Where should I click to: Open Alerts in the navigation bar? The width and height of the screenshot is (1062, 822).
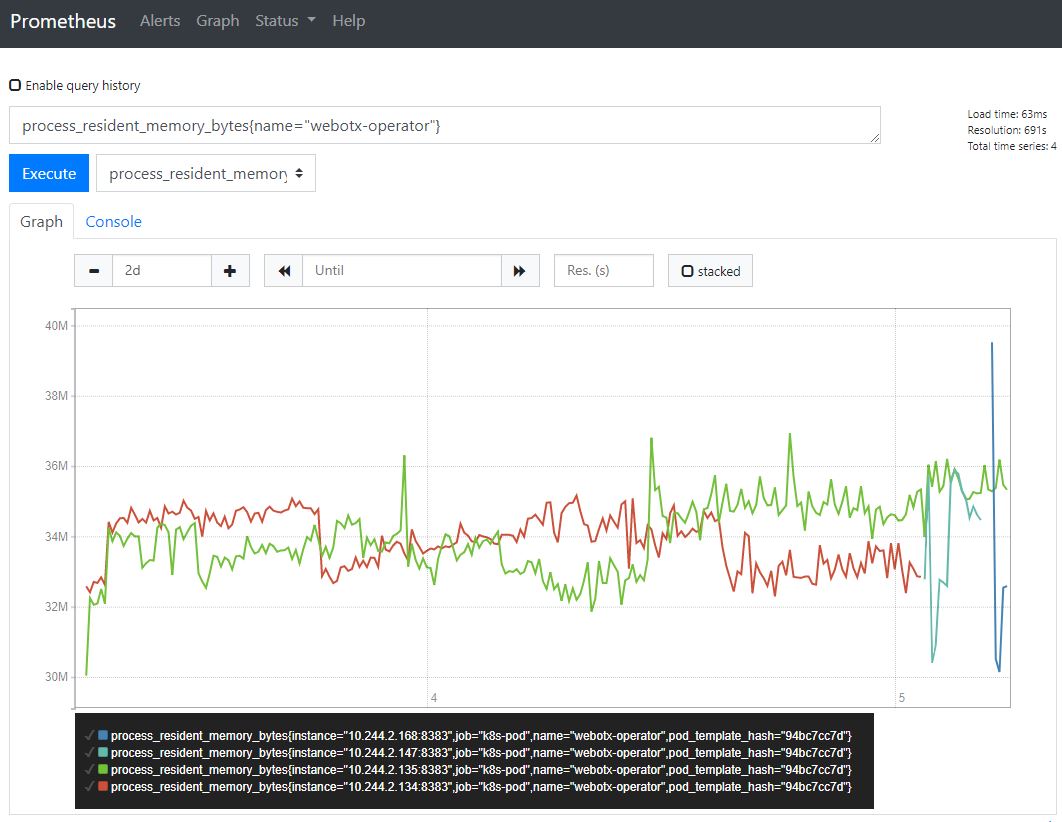tap(160, 21)
